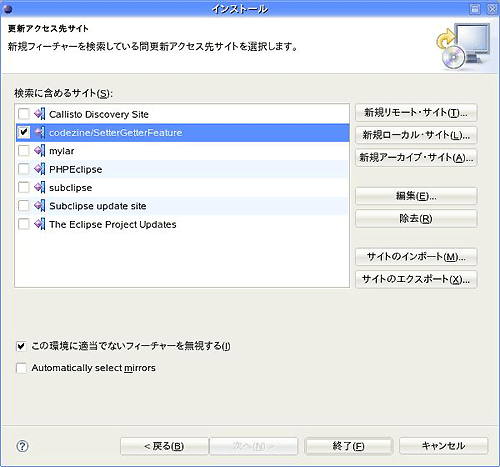This screenshot has width=500, height=467.
Task: Select the mylar row text
Action: pos(62,151)
